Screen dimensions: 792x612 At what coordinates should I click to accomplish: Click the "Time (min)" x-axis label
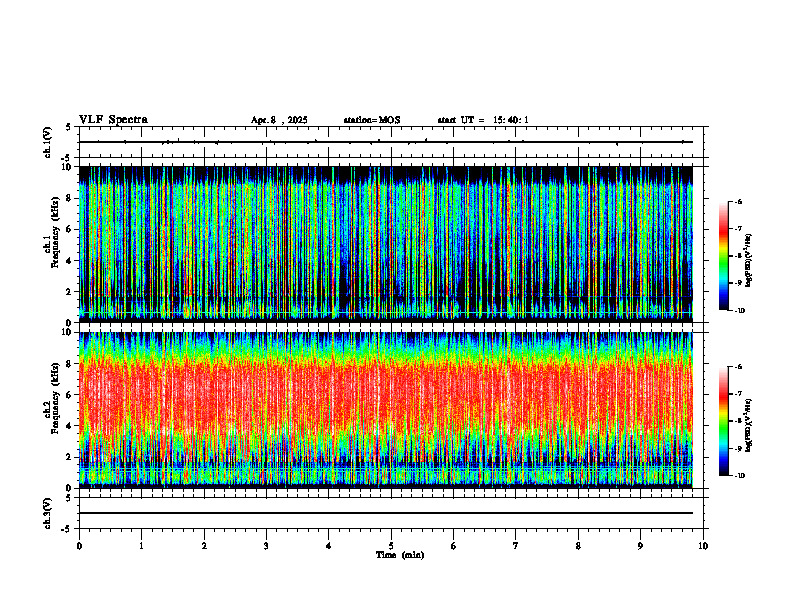coord(400,555)
